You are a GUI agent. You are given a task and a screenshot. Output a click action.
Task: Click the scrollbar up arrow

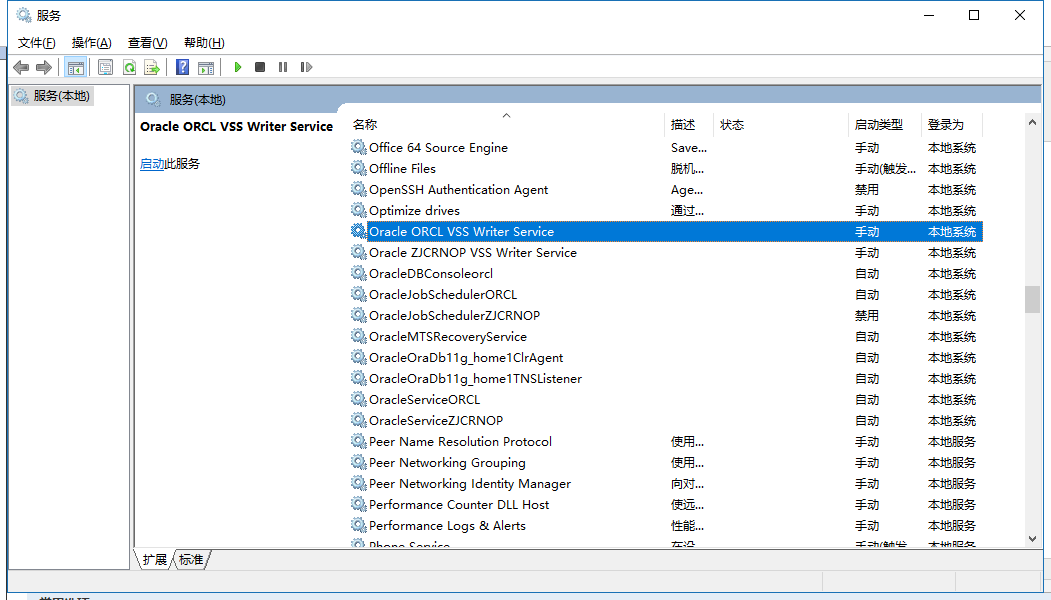[x=1032, y=122]
